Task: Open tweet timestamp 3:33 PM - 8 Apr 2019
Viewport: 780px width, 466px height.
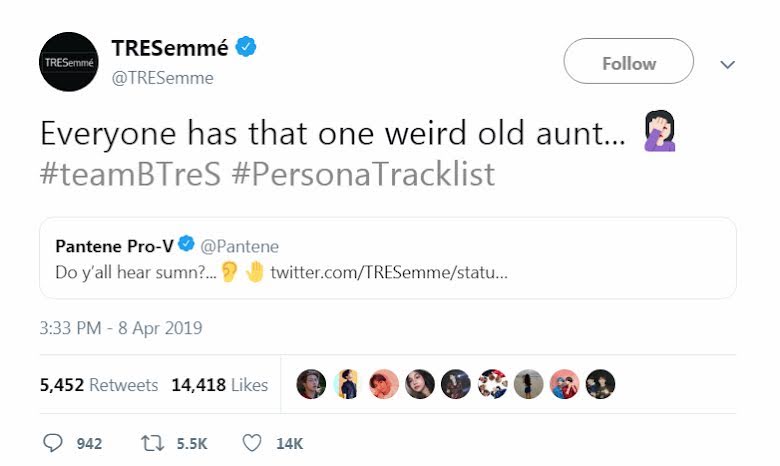Action: [121, 328]
